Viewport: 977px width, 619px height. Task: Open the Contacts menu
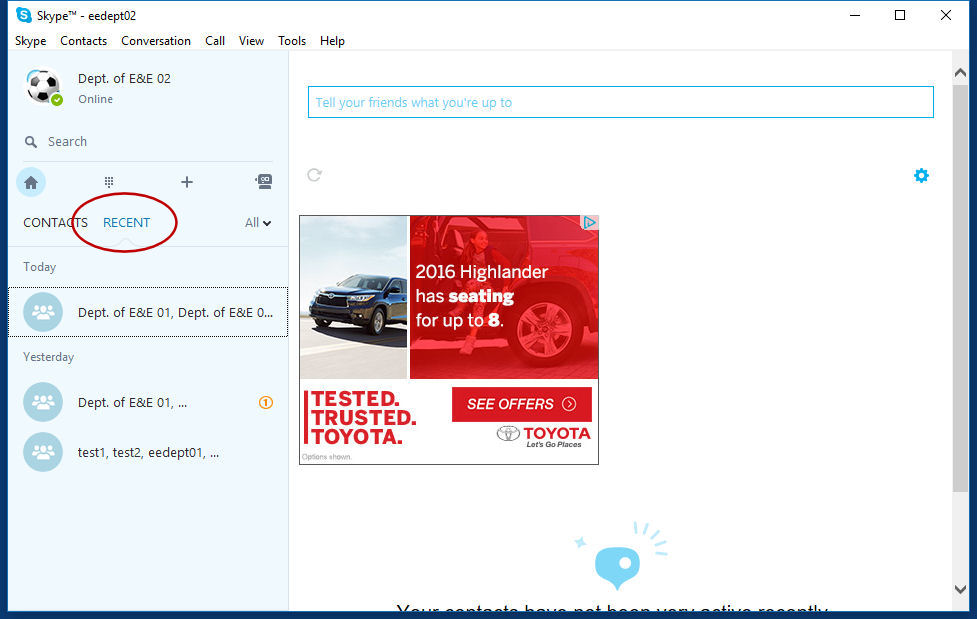pyautogui.click(x=83, y=41)
